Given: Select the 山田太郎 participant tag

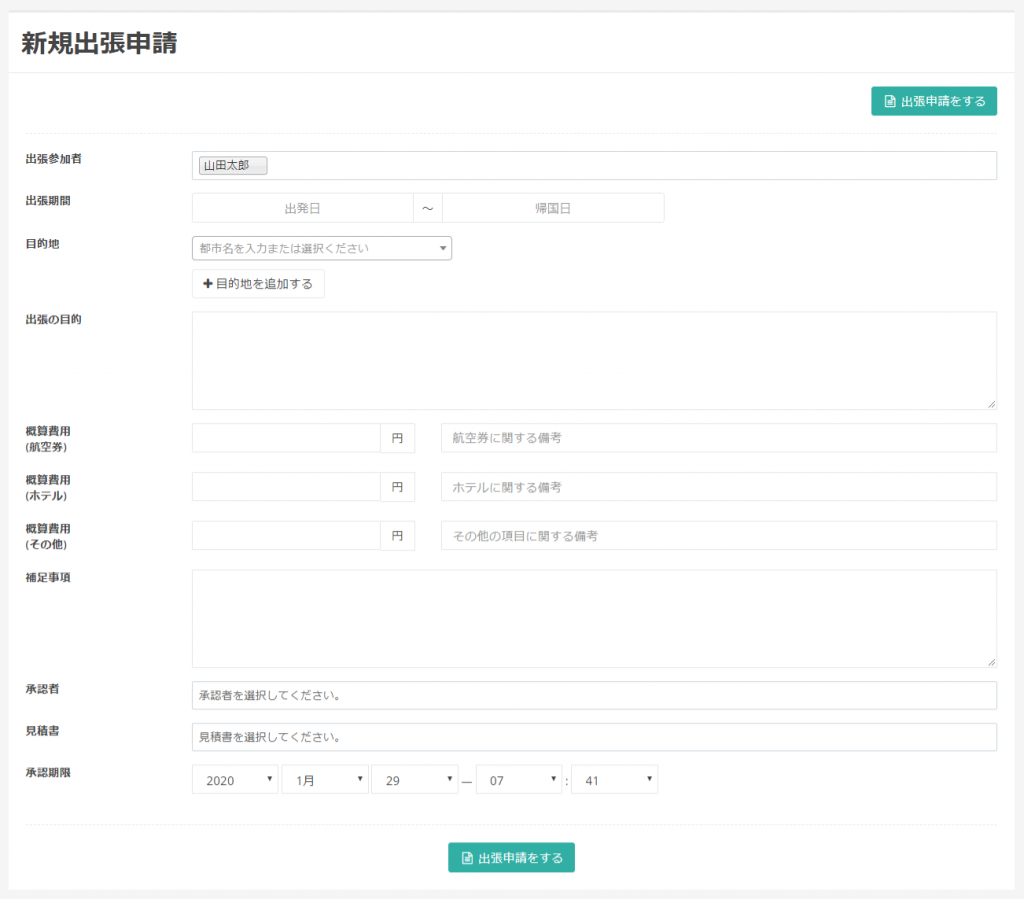Looking at the screenshot, I should [x=232, y=166].
